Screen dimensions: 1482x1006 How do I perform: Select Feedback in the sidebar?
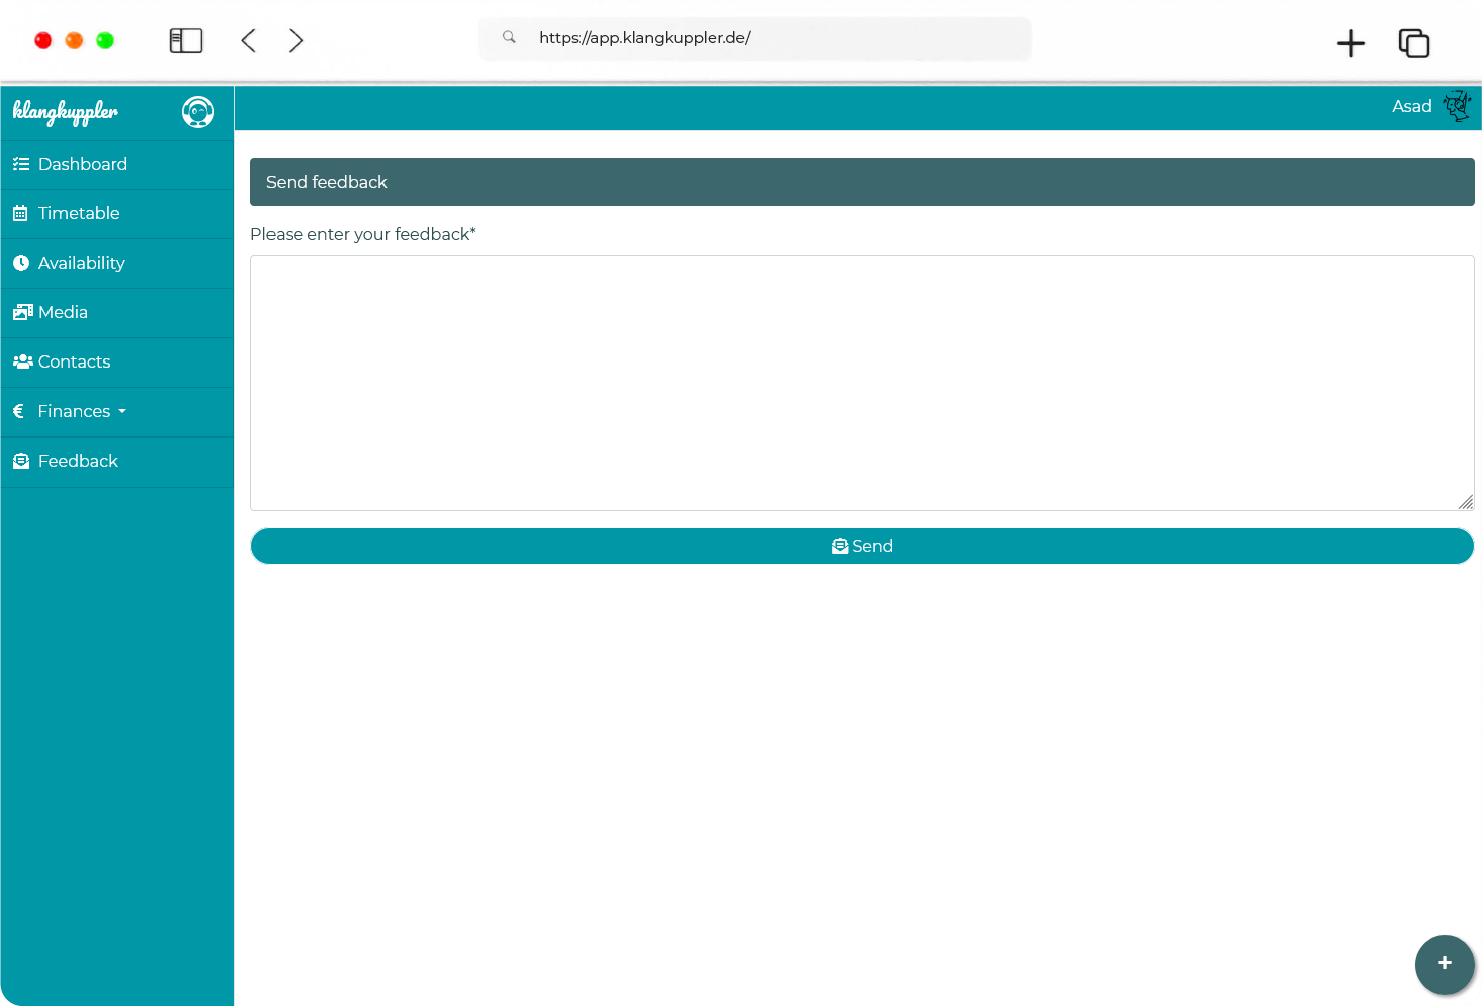(77, 461)
